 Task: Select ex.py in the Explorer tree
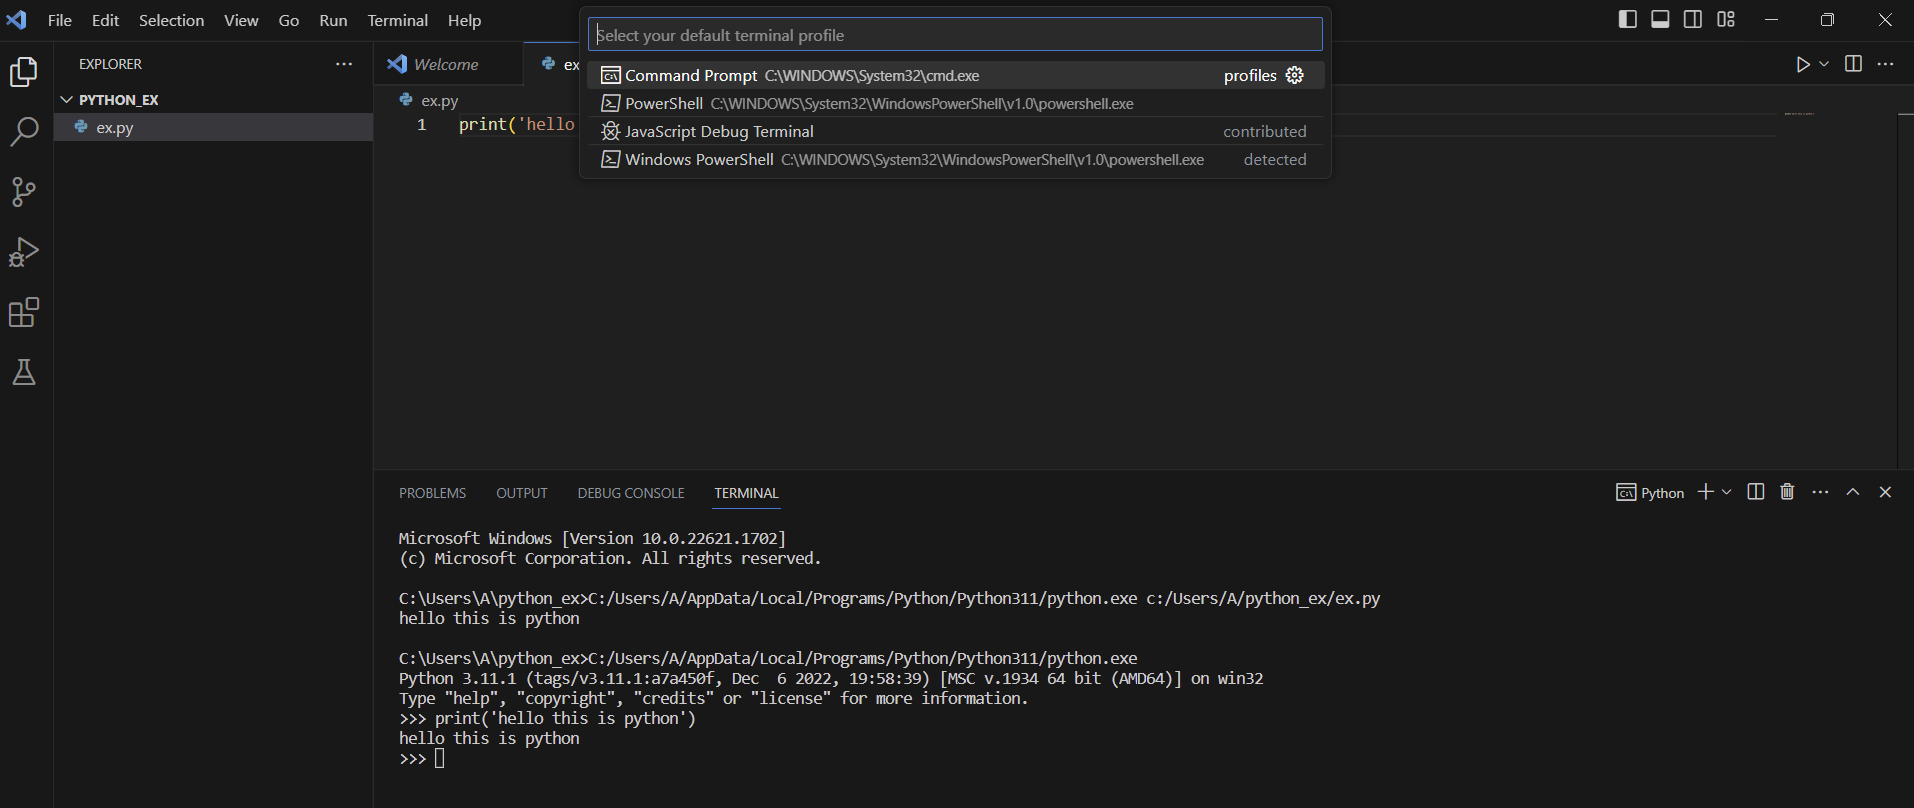click(x=213, y=128)
